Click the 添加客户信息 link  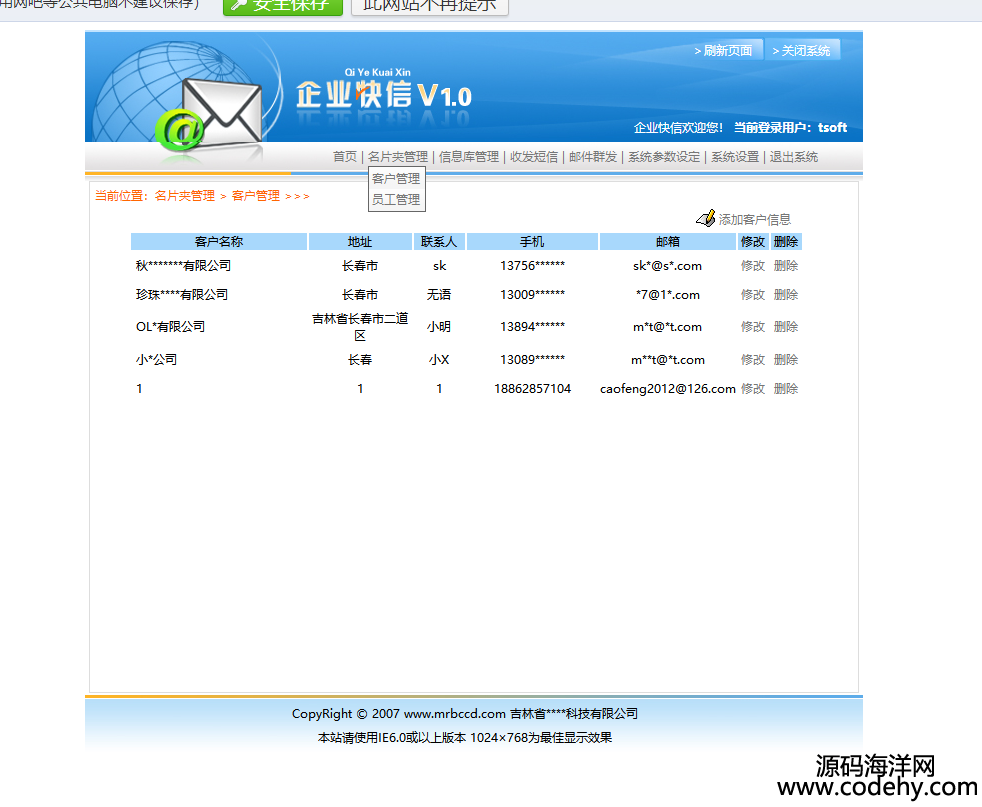click(755, 220)
